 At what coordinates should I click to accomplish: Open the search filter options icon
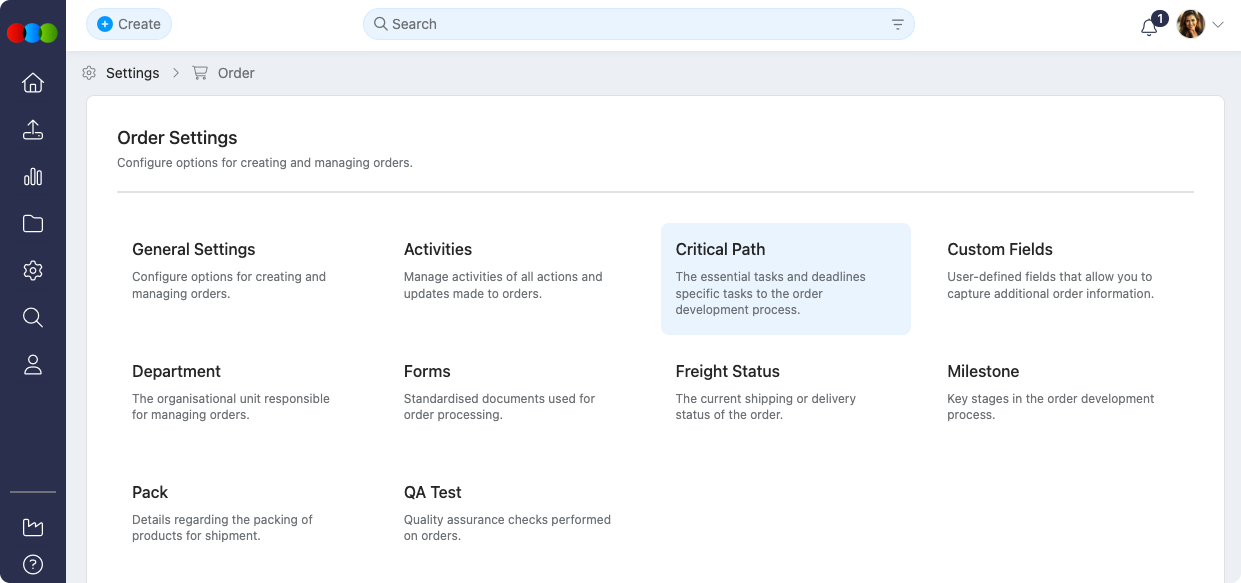click(x=897, y=24)
